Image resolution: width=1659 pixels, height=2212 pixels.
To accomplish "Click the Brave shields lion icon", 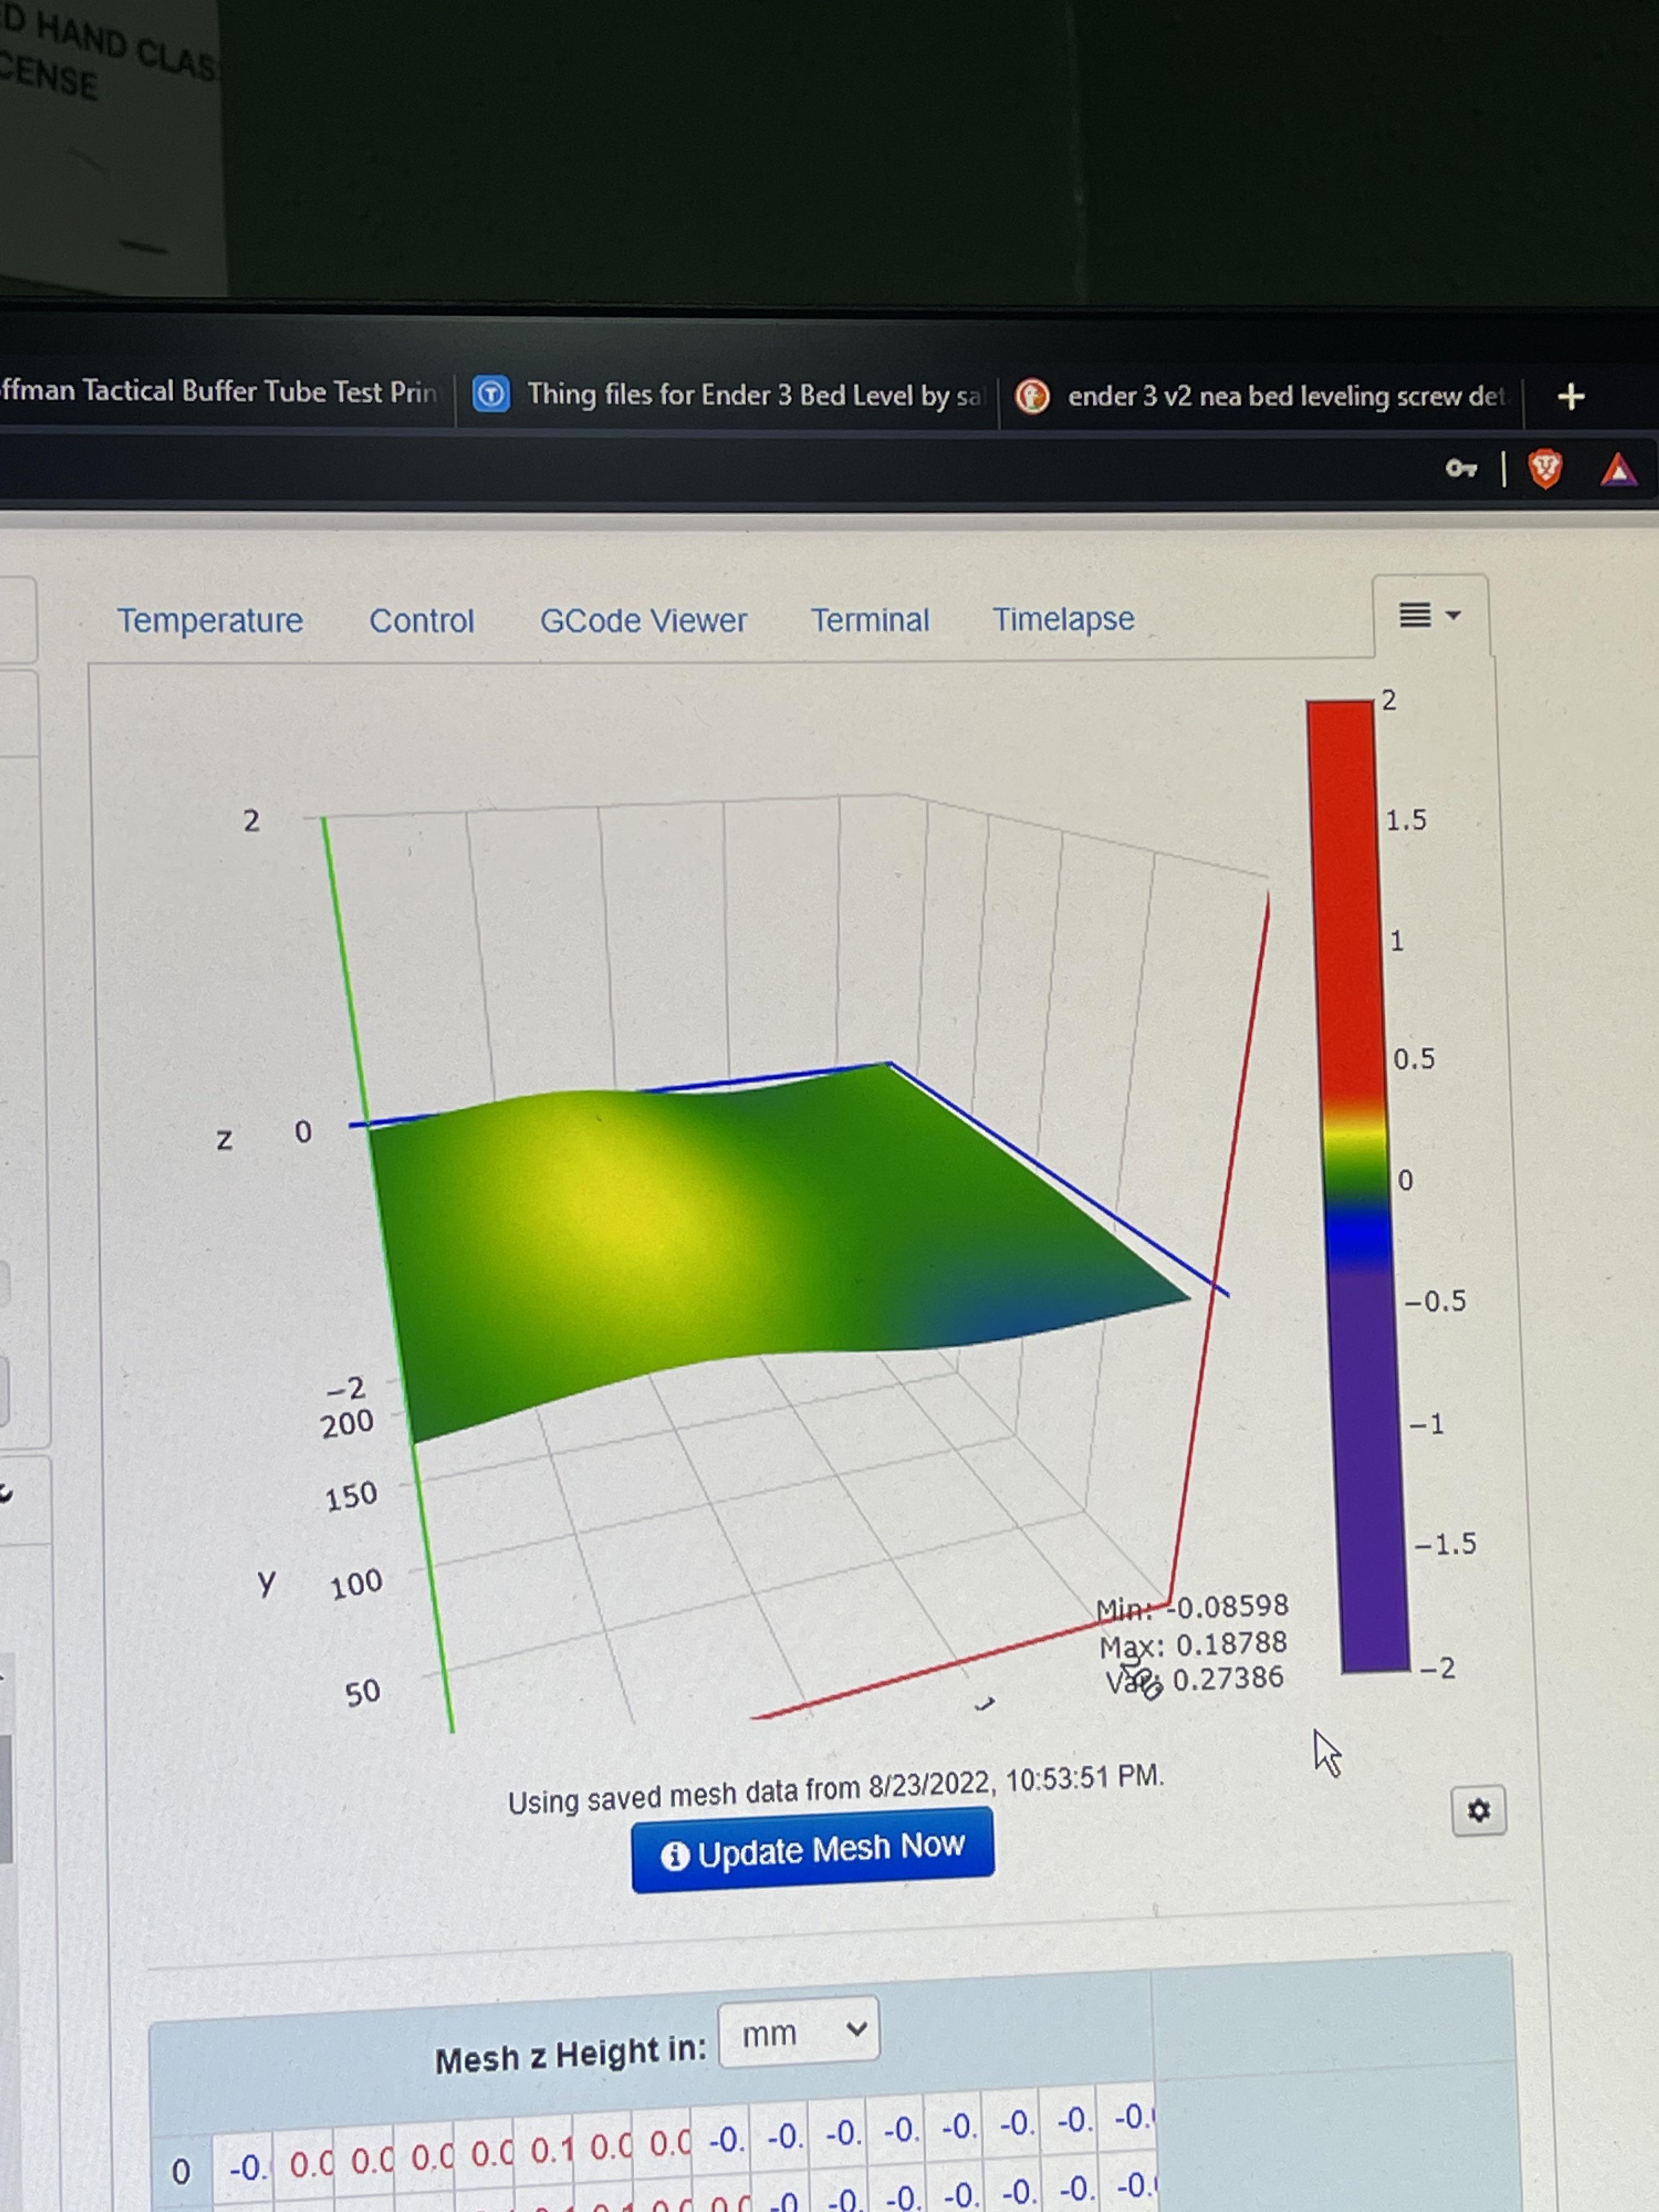I will click(1545, 468).
